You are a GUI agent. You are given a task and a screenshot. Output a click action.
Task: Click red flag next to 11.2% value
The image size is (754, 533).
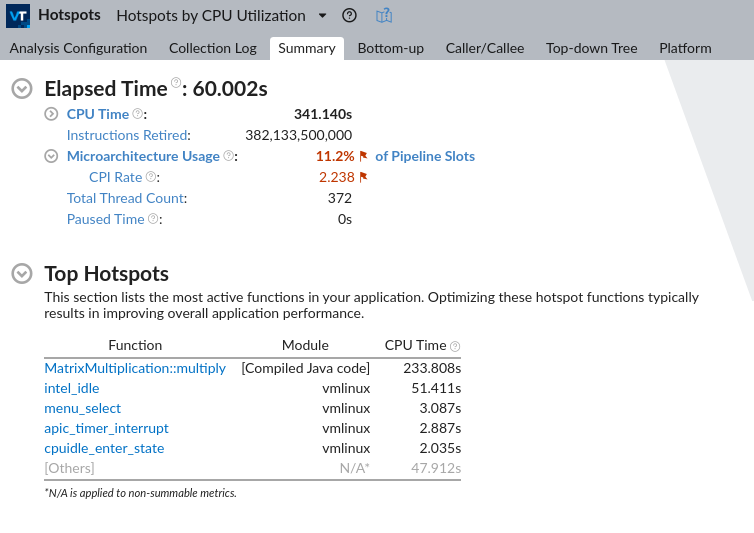364,156
